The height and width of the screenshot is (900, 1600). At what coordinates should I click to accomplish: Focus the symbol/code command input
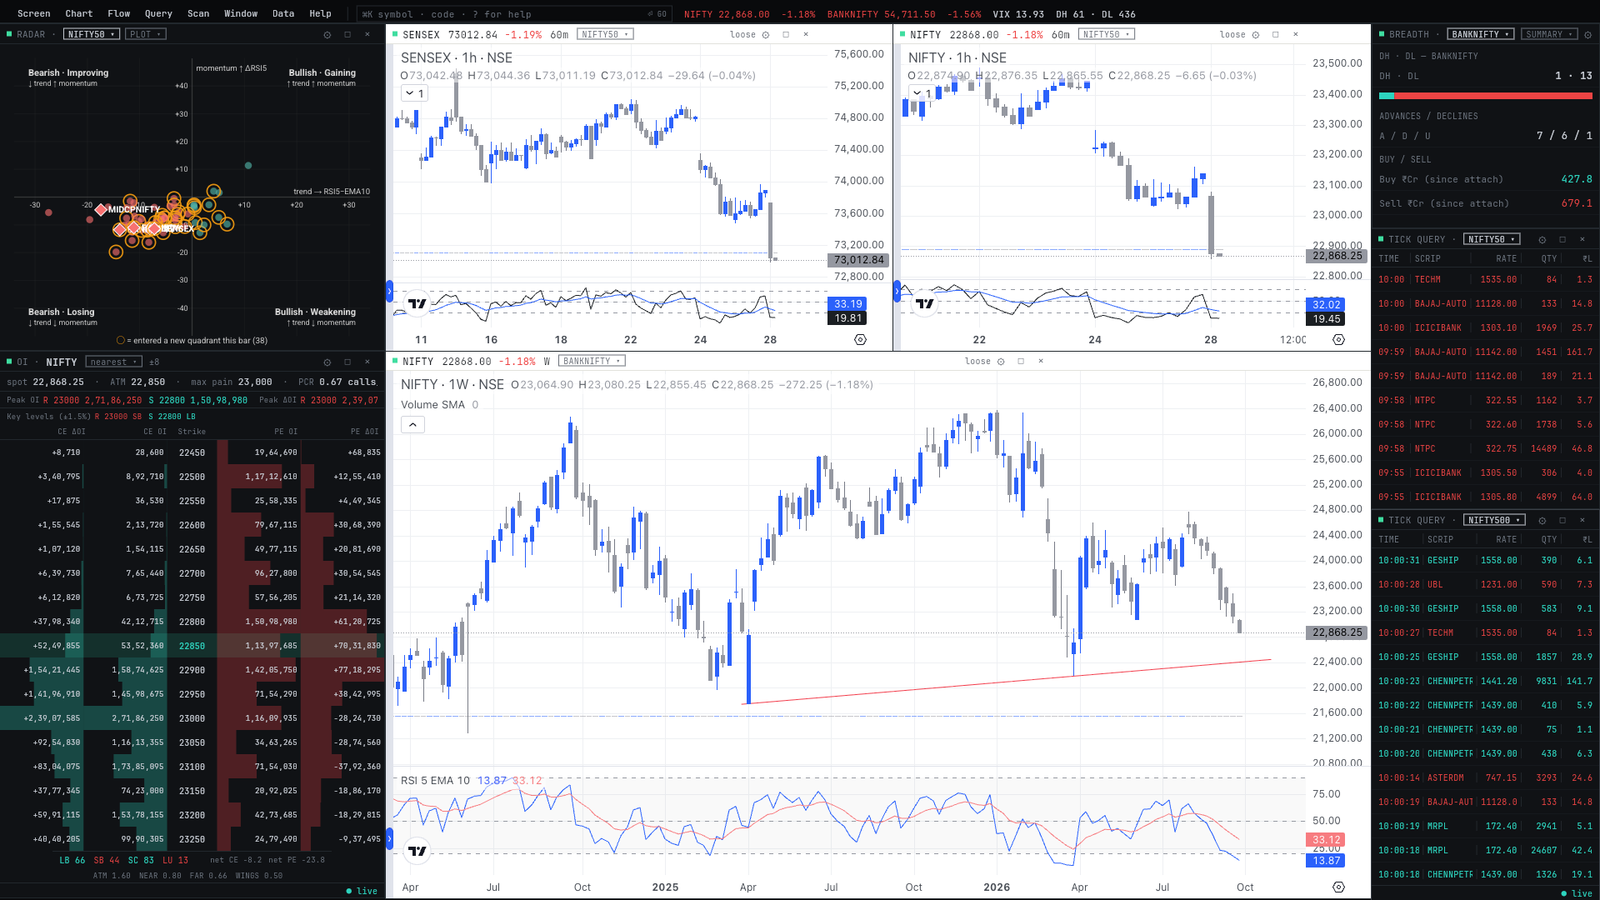tap(514, 14)
